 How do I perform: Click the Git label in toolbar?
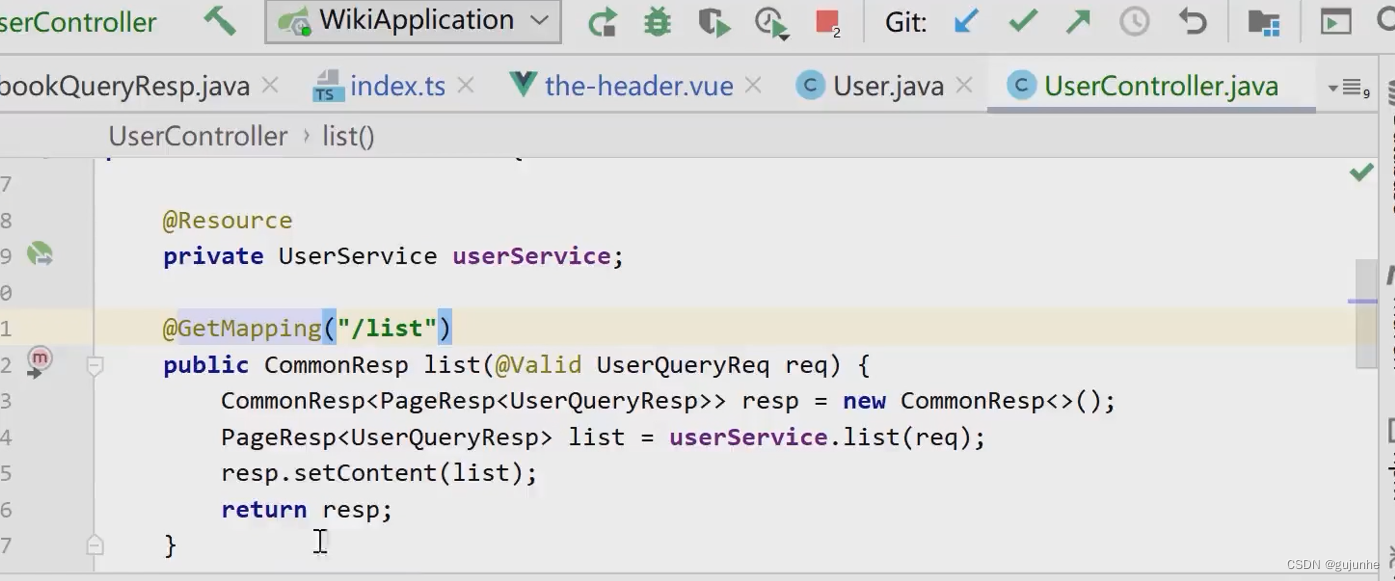pyautogui.click(x=906, y=21)
